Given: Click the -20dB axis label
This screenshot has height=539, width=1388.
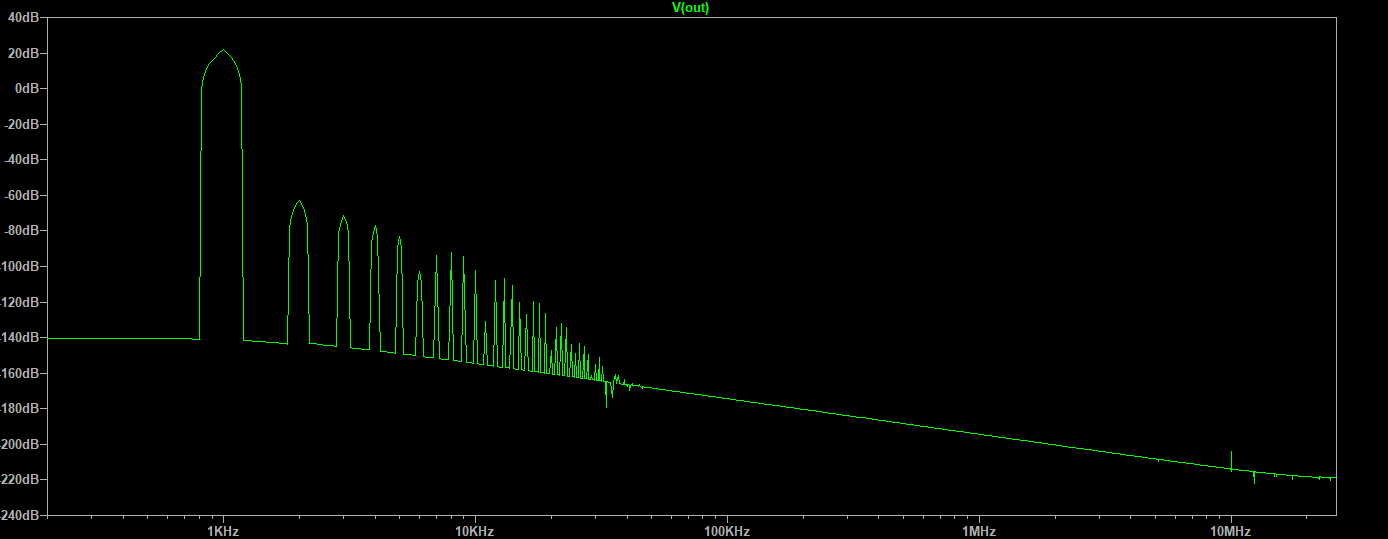Looking at the screenshot, I should (x=22, y=124).
